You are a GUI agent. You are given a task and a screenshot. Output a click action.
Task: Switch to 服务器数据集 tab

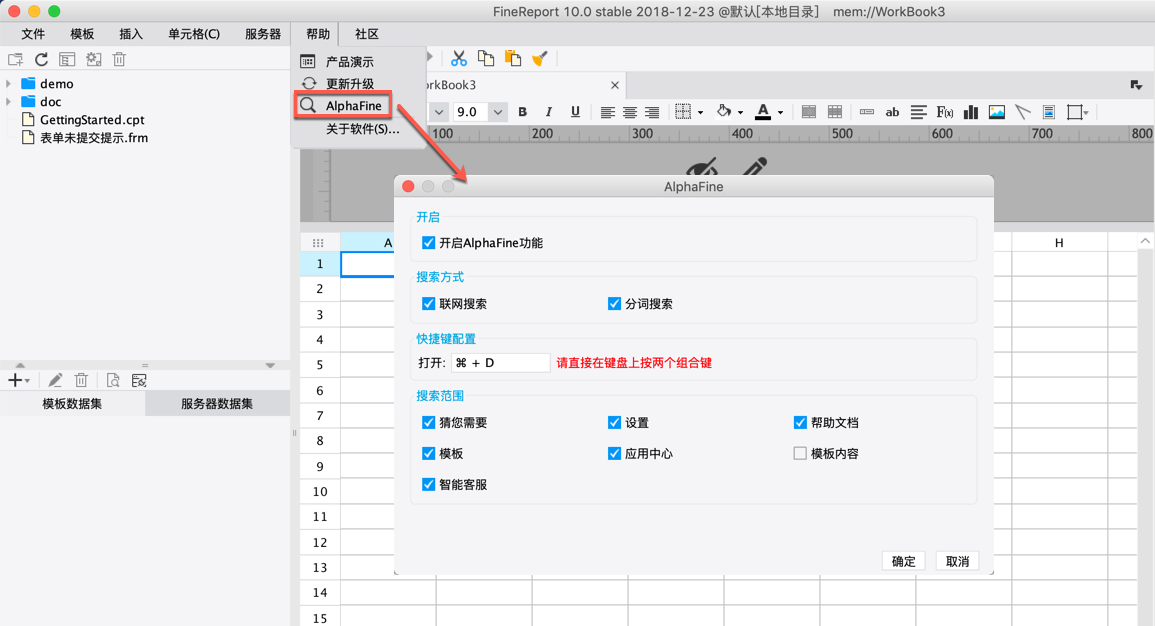pyautogui.click(x=217, y=404)
